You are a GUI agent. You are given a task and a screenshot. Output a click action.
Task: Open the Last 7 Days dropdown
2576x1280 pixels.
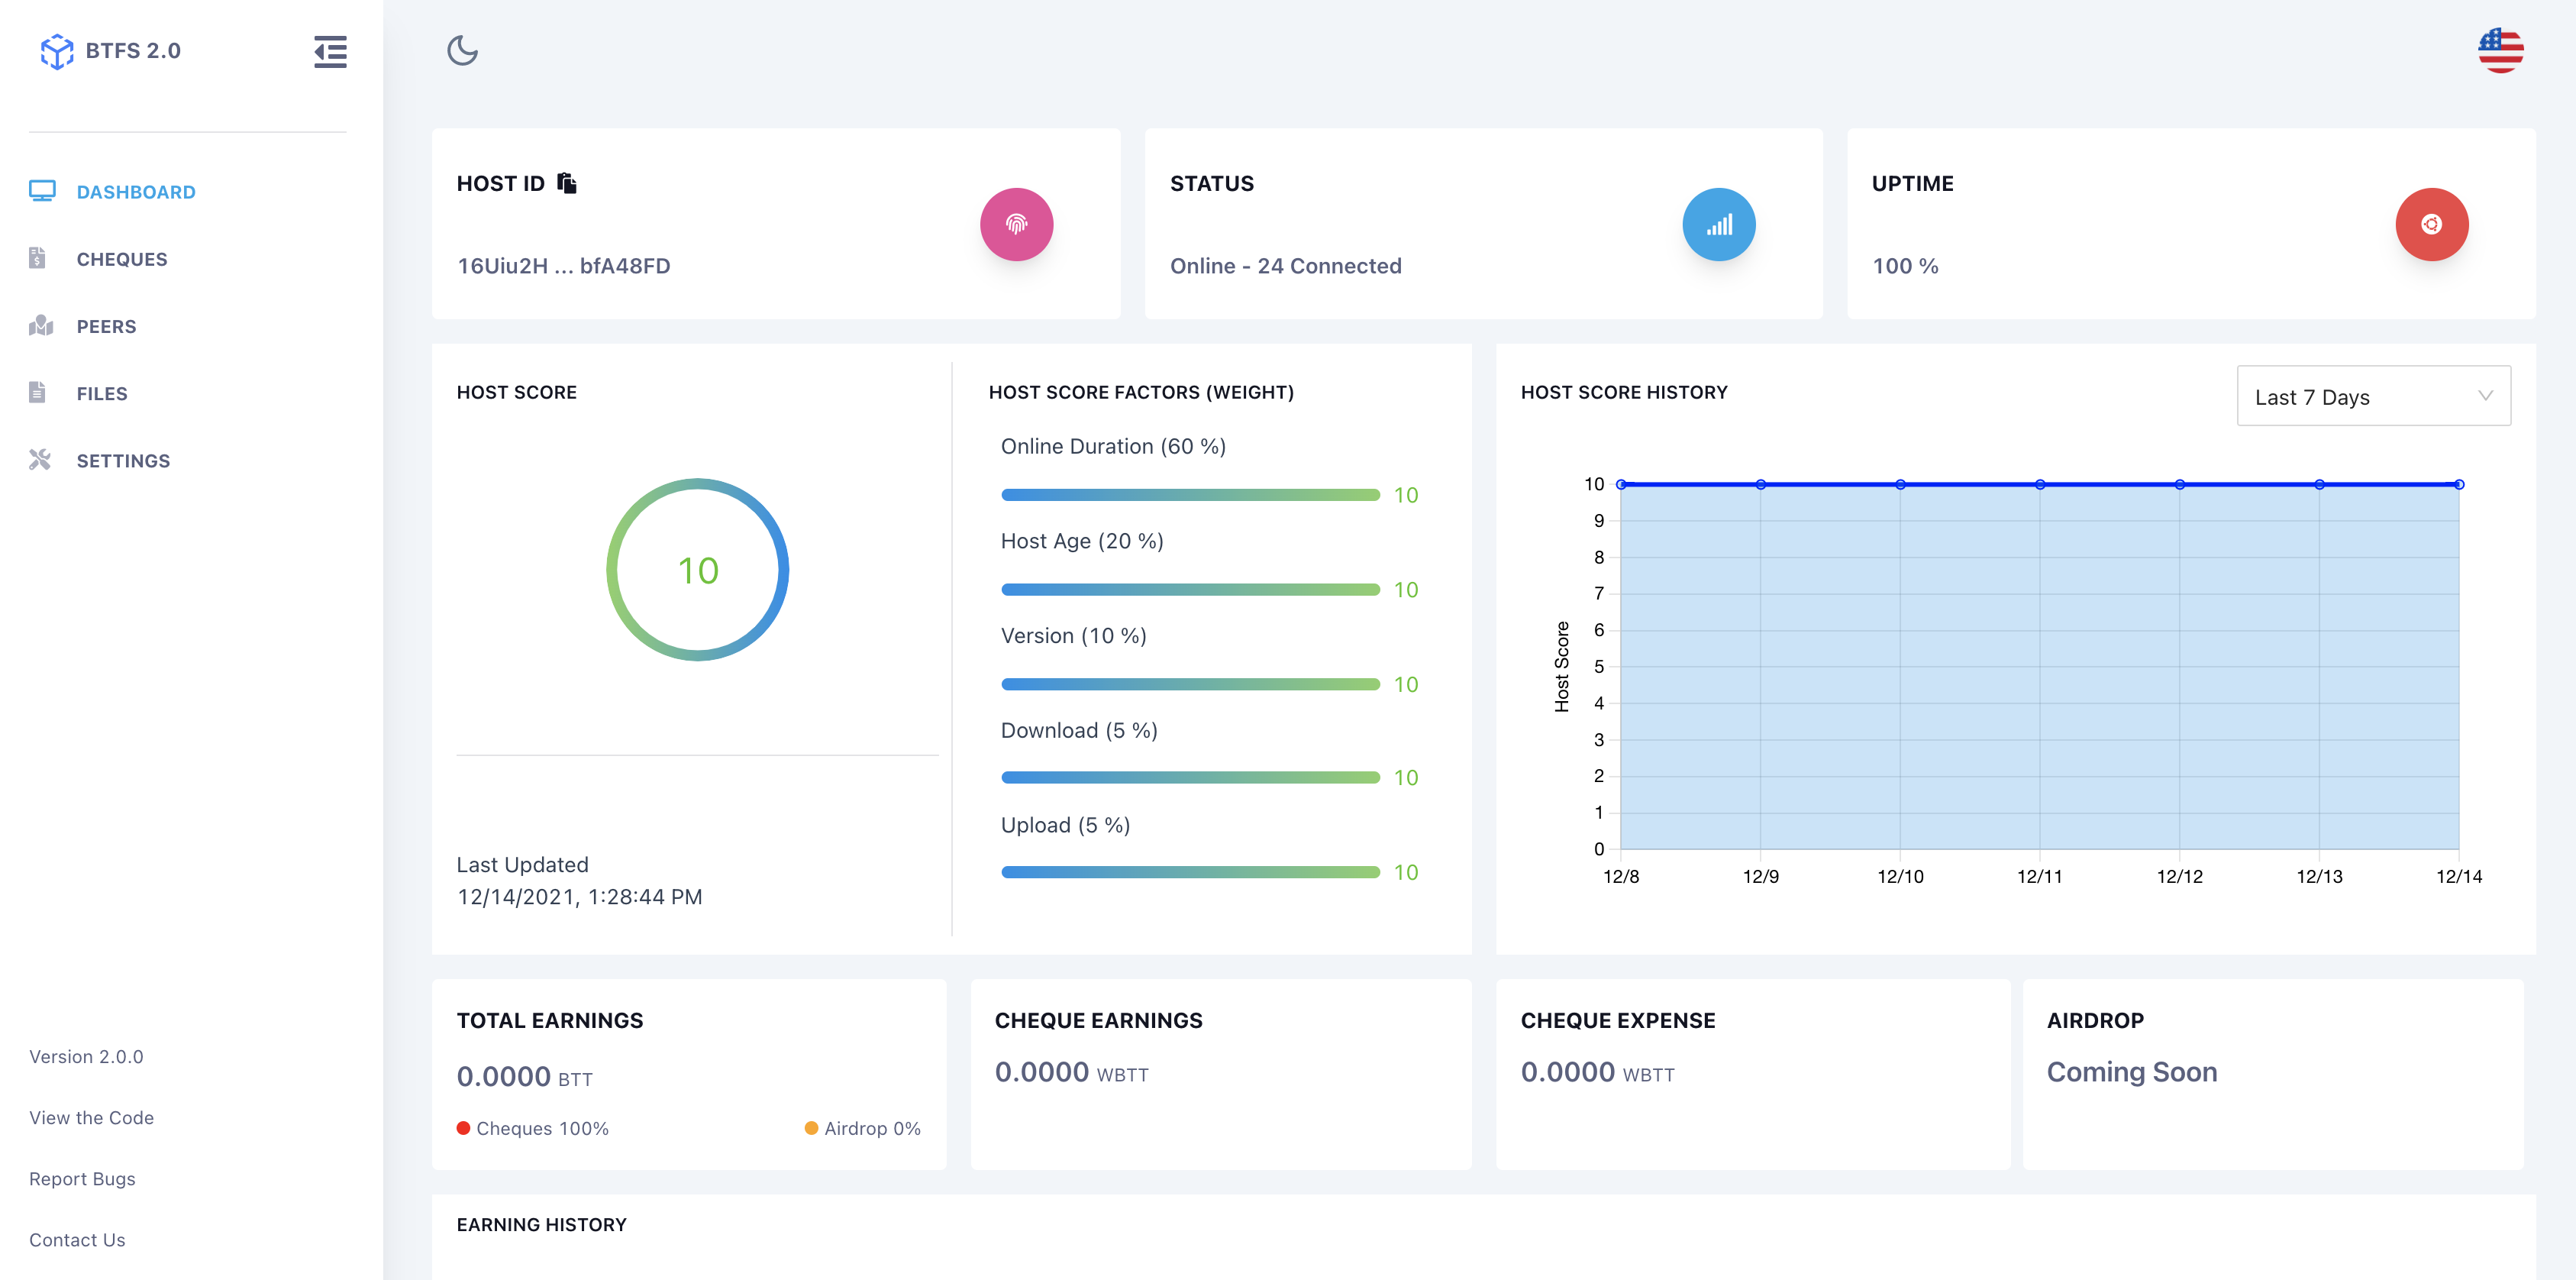(x=2373, y=396)
